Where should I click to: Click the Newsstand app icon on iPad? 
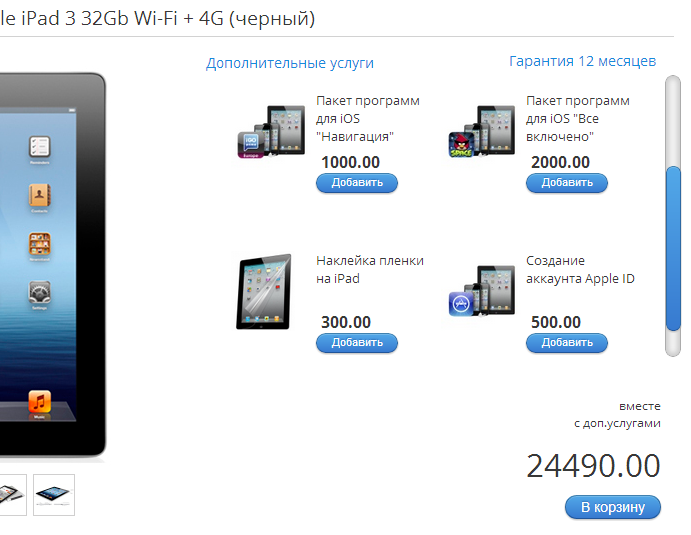pyautogui.click(x=40, y=244)
